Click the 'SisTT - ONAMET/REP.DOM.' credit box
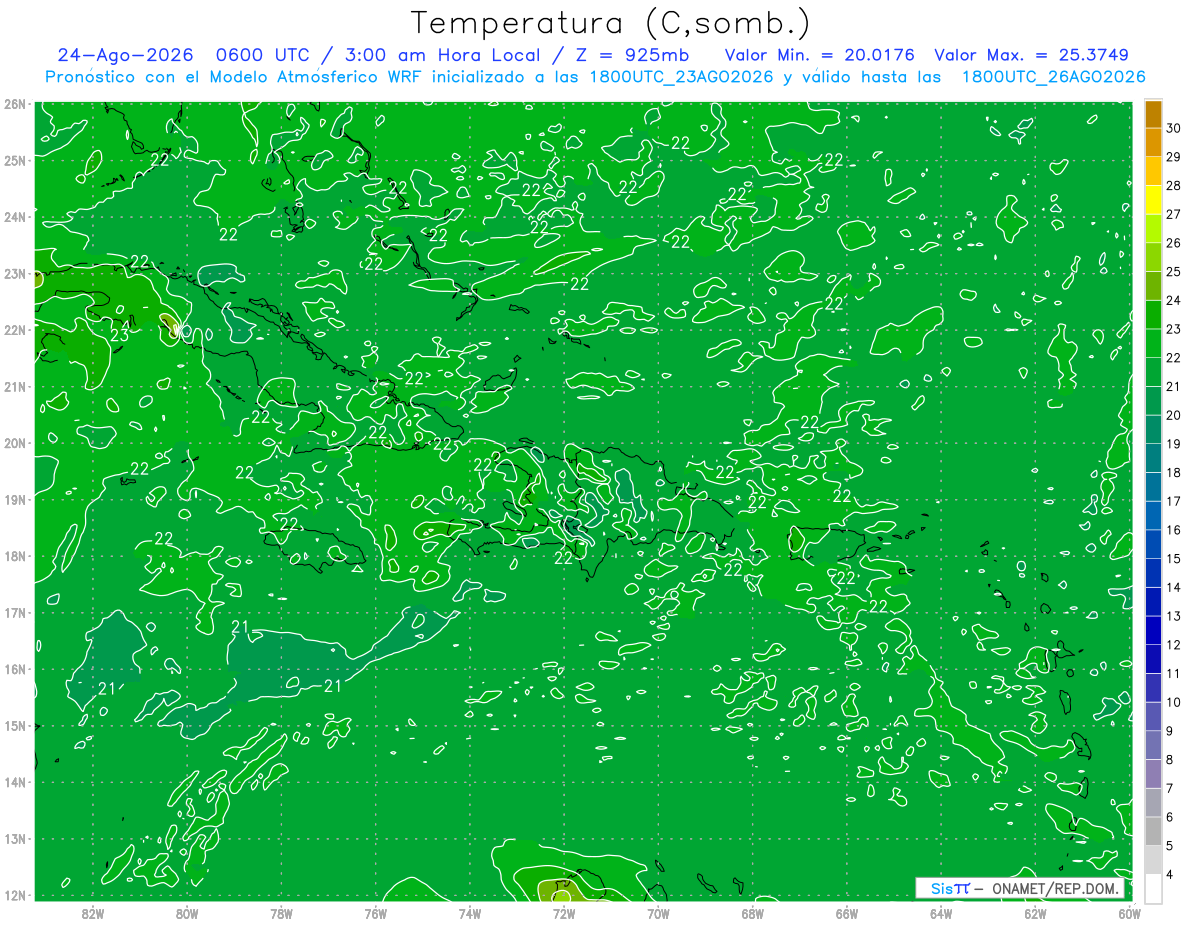 point(1020,888)
